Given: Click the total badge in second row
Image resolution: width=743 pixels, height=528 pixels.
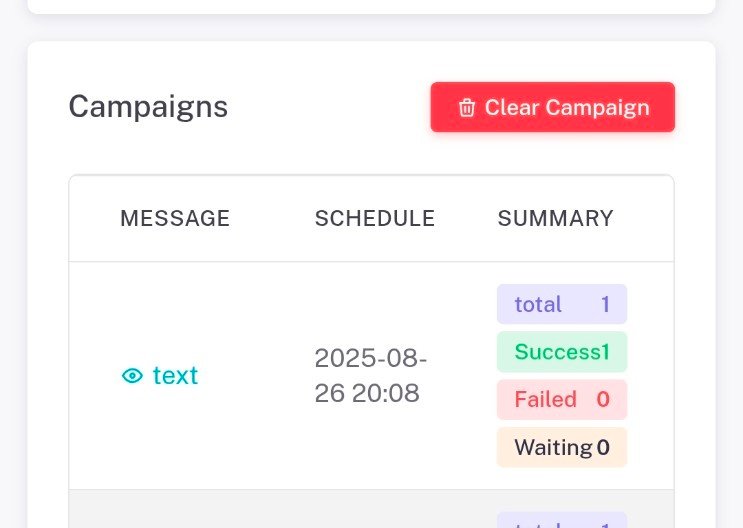Looking at the screenshot, I should (x=561, y=520).
